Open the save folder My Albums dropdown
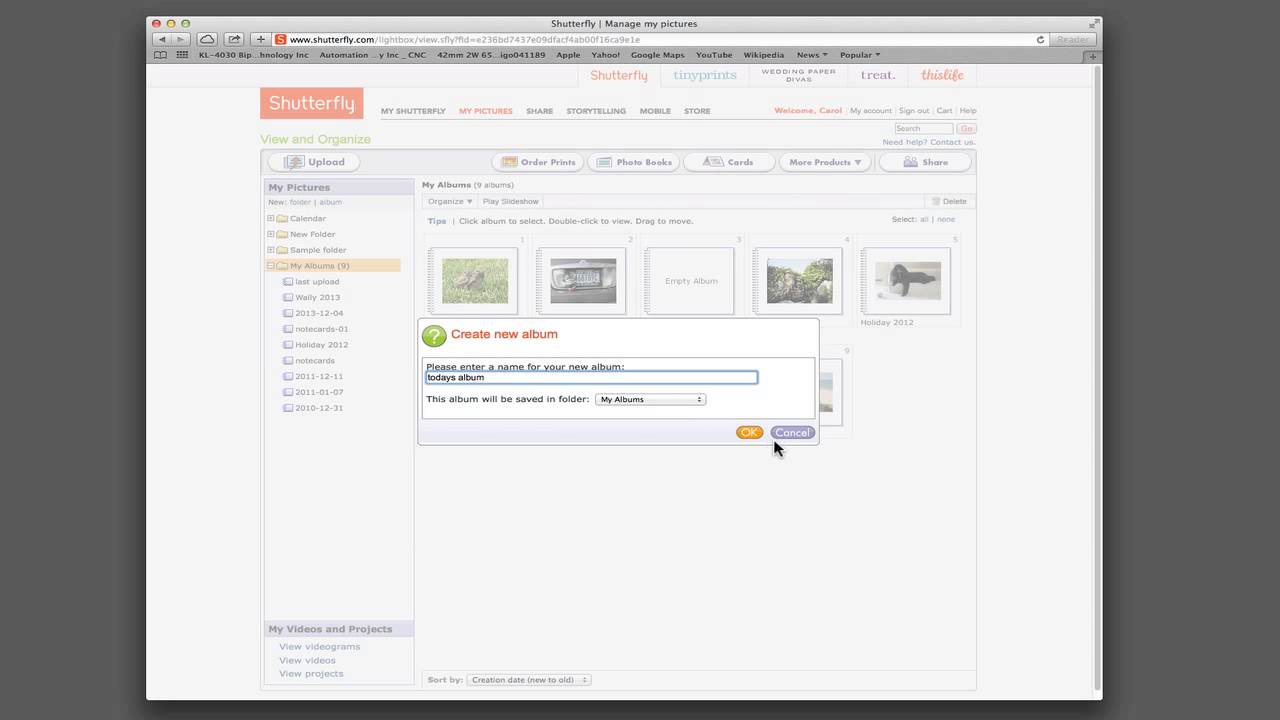The height and width of the screenshot is (720, 1280). [x=650, y=399]
